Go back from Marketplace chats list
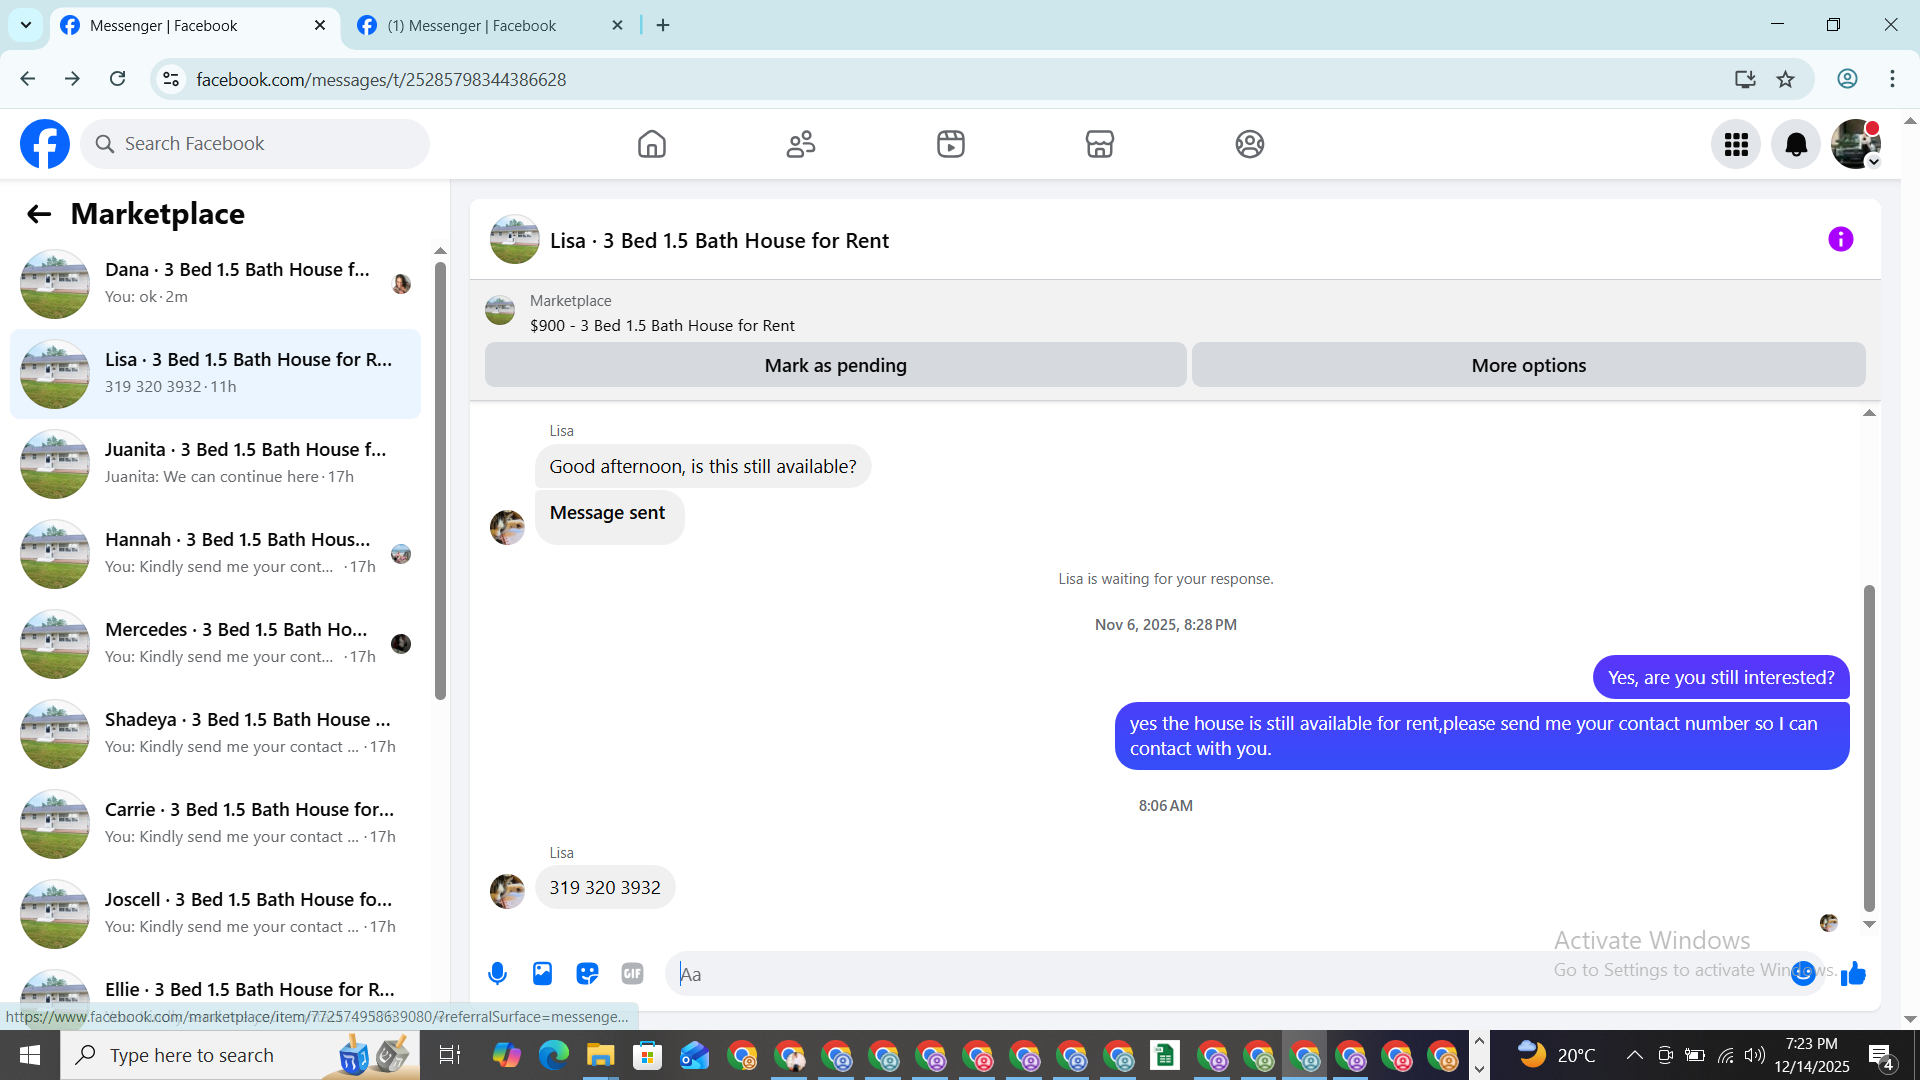Viewport: 1920px width, 1080px height. coord(39,214)
